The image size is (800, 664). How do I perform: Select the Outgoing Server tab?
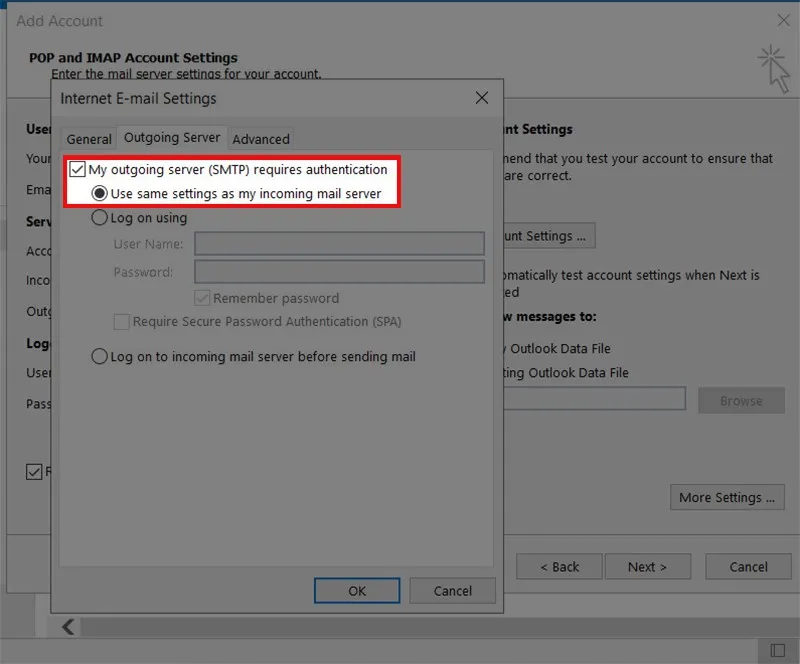pos(172,138)
